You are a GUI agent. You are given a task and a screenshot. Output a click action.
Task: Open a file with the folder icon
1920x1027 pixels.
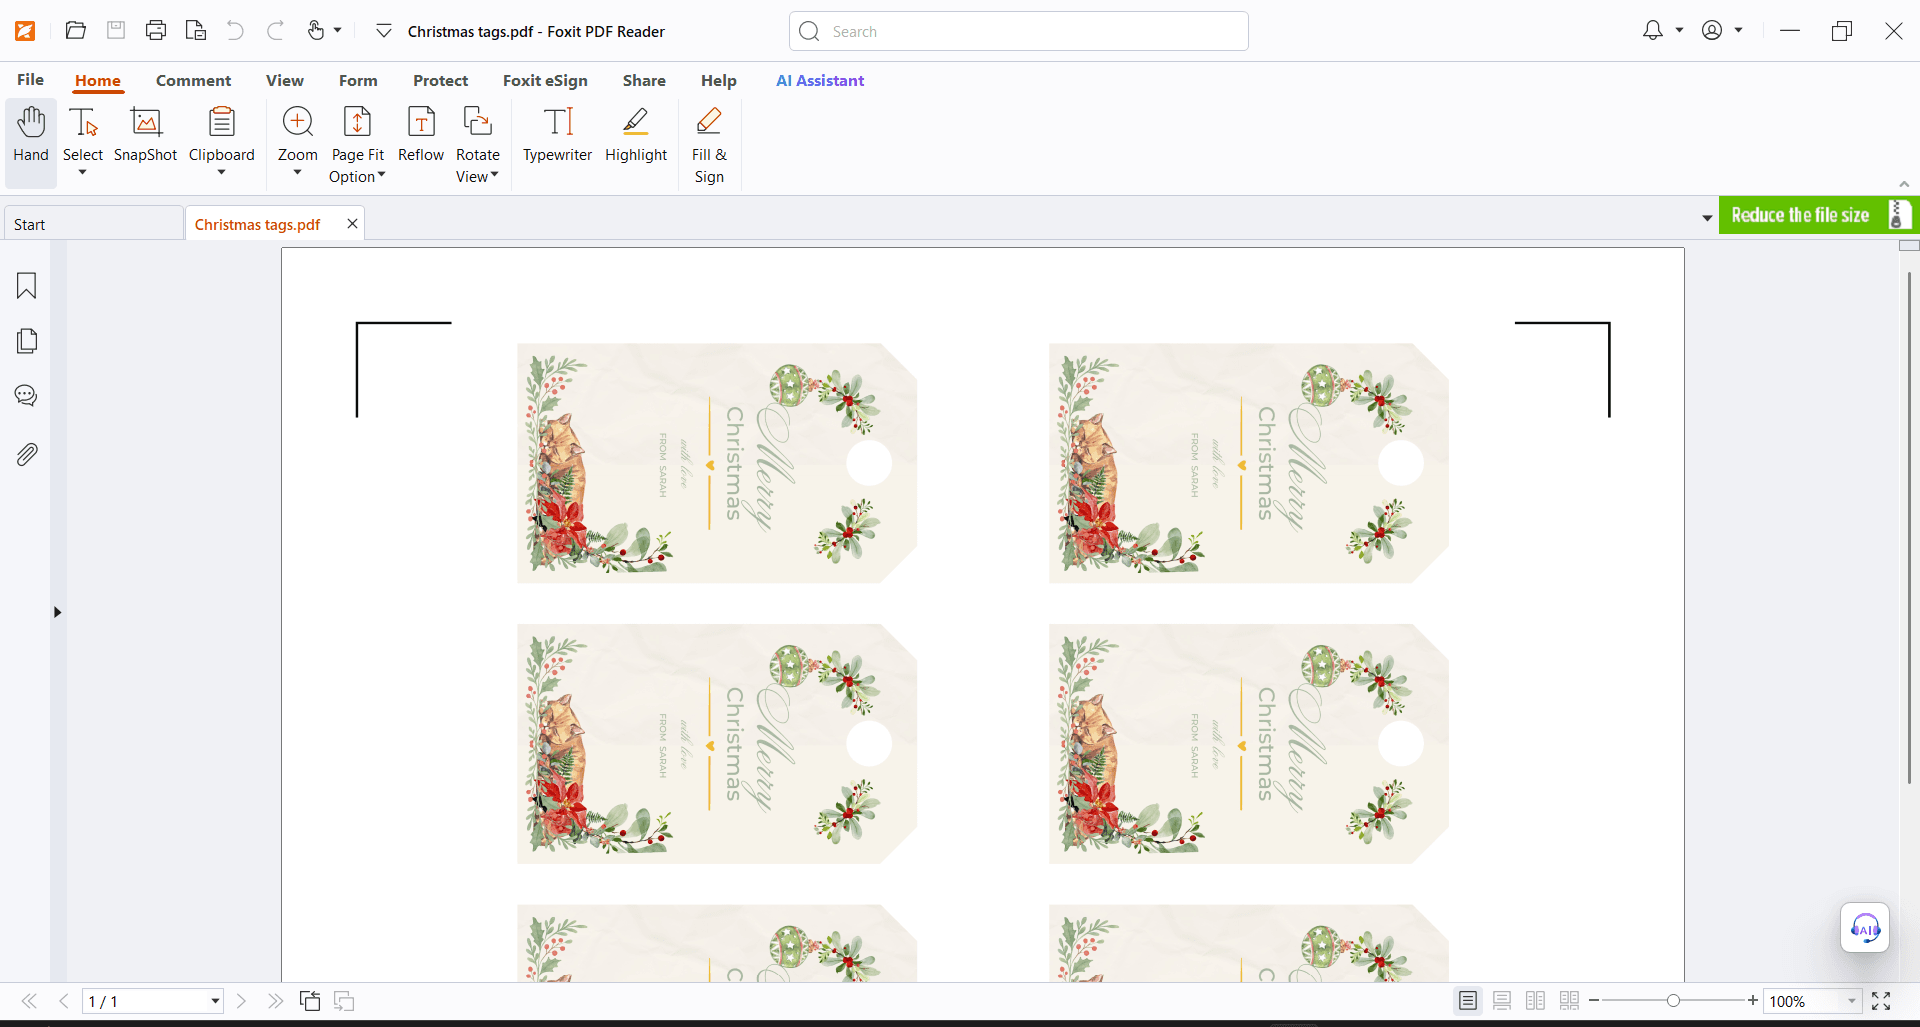click(75, 30)
